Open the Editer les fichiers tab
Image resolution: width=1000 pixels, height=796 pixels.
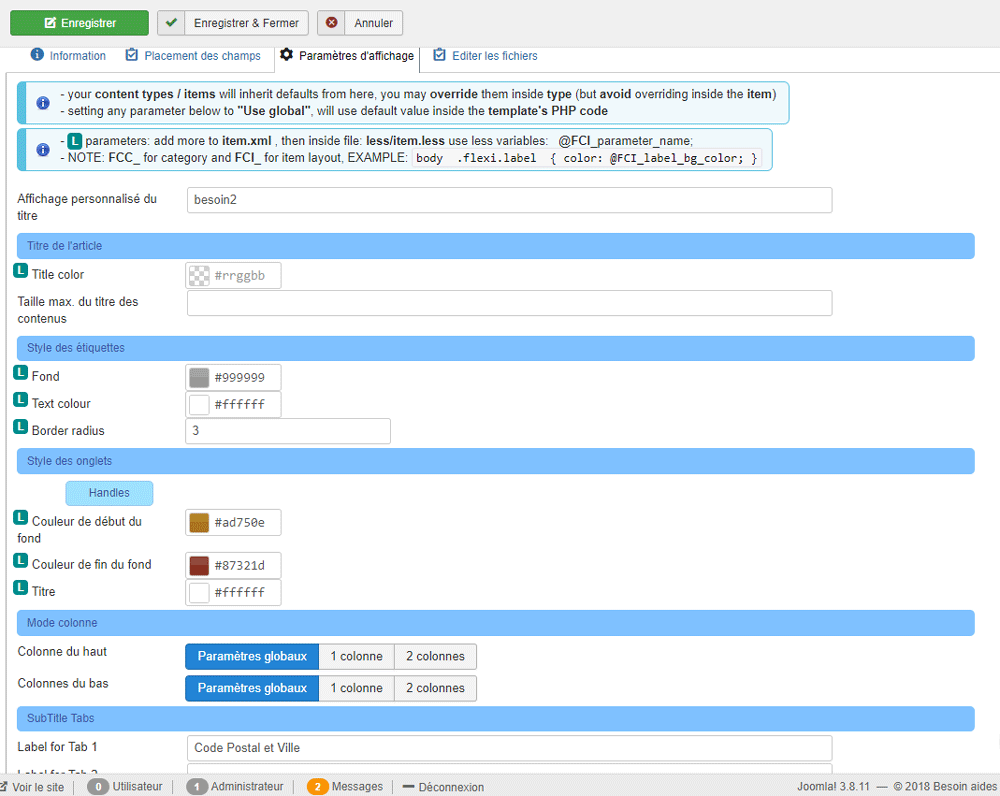coord(485,55)
